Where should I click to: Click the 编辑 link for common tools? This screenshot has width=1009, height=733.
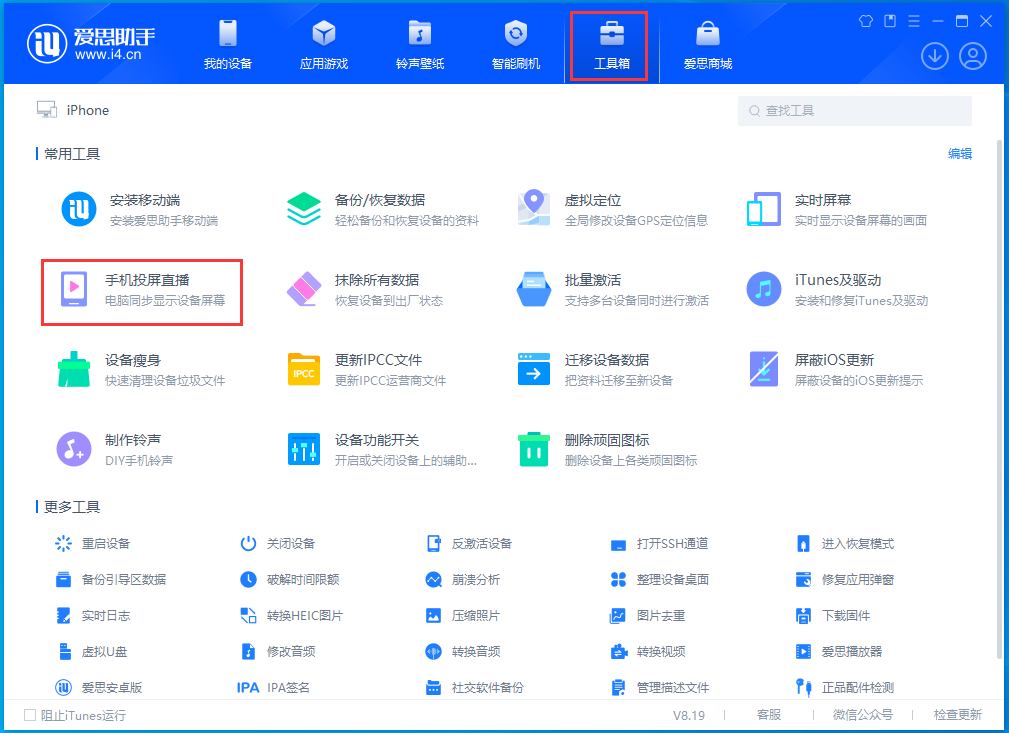[959, 153]
